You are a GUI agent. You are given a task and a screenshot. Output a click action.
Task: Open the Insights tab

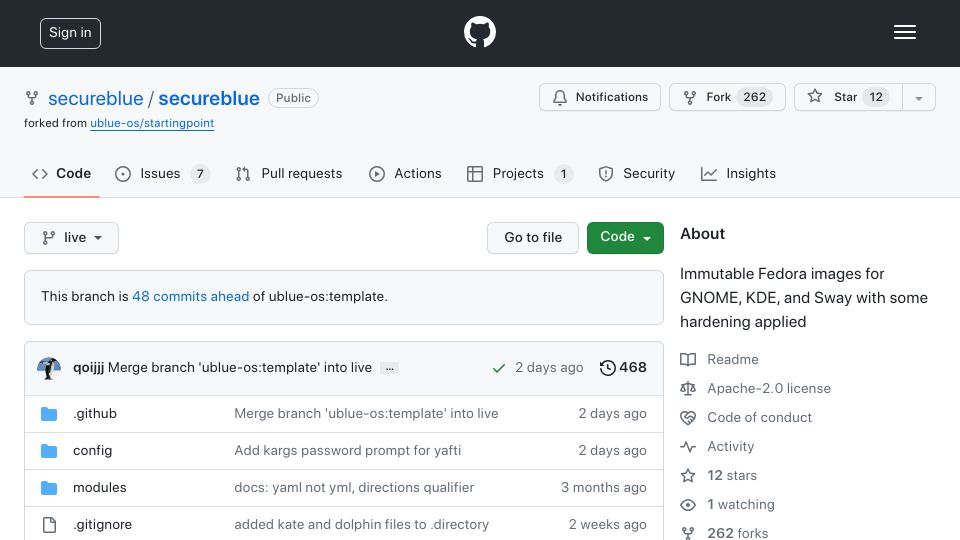(738, 174)
